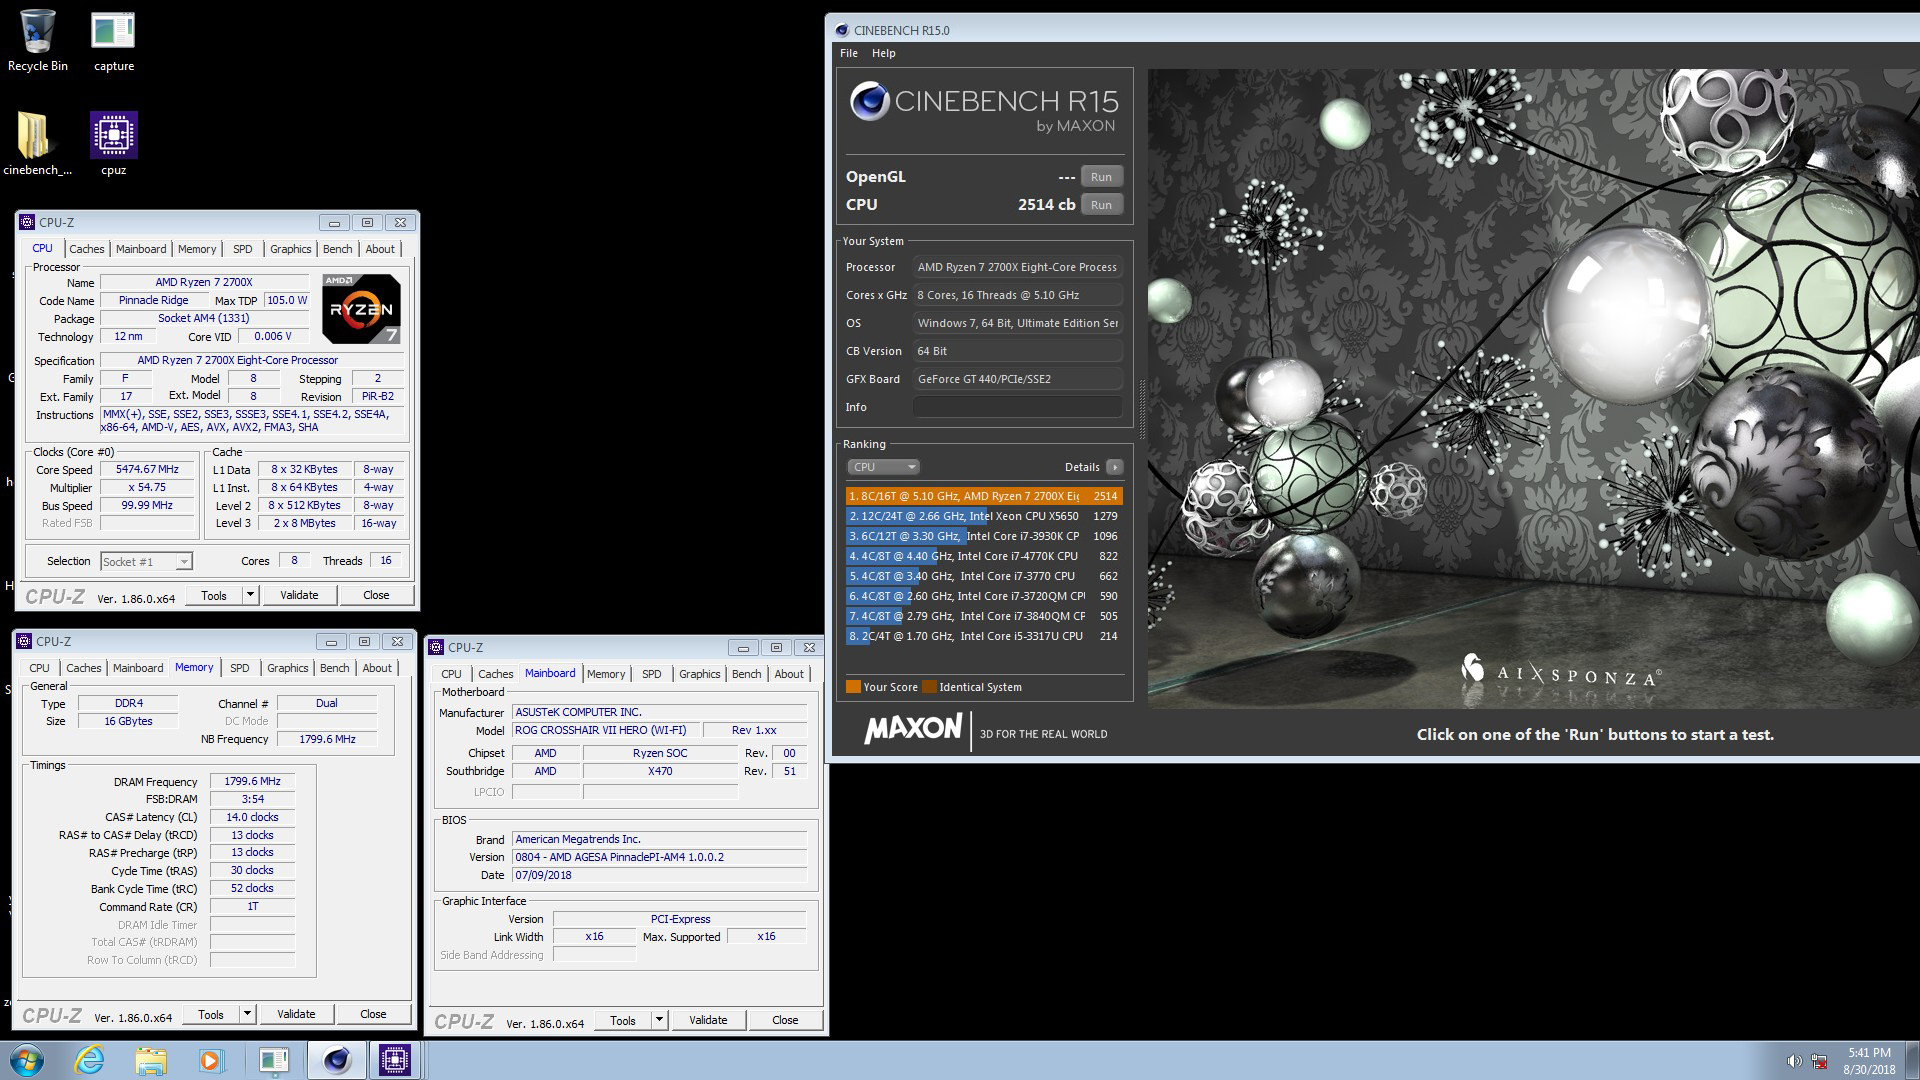Click the Info input field in Cinebench
Image resolution: width=1920 pixels, height=1080 pixels.
(x=1017, y=407)
